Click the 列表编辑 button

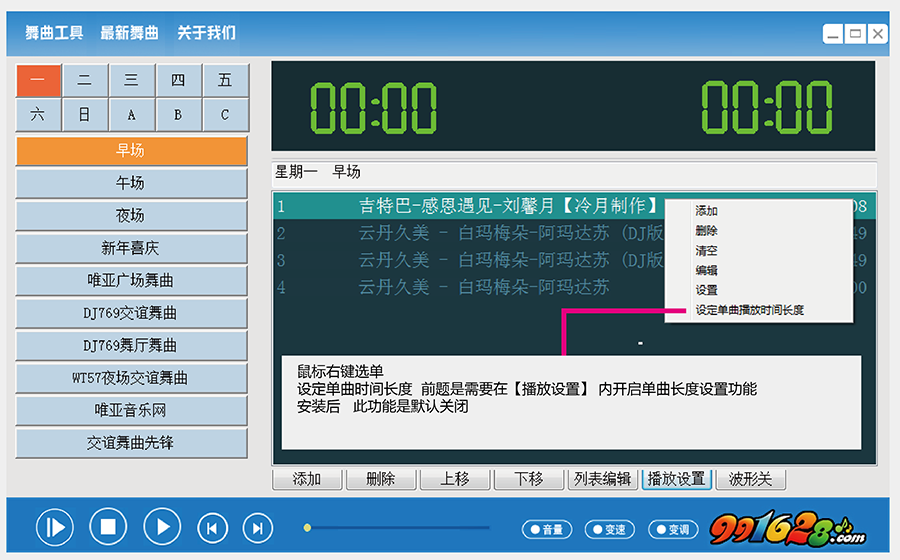pos(602,479)
